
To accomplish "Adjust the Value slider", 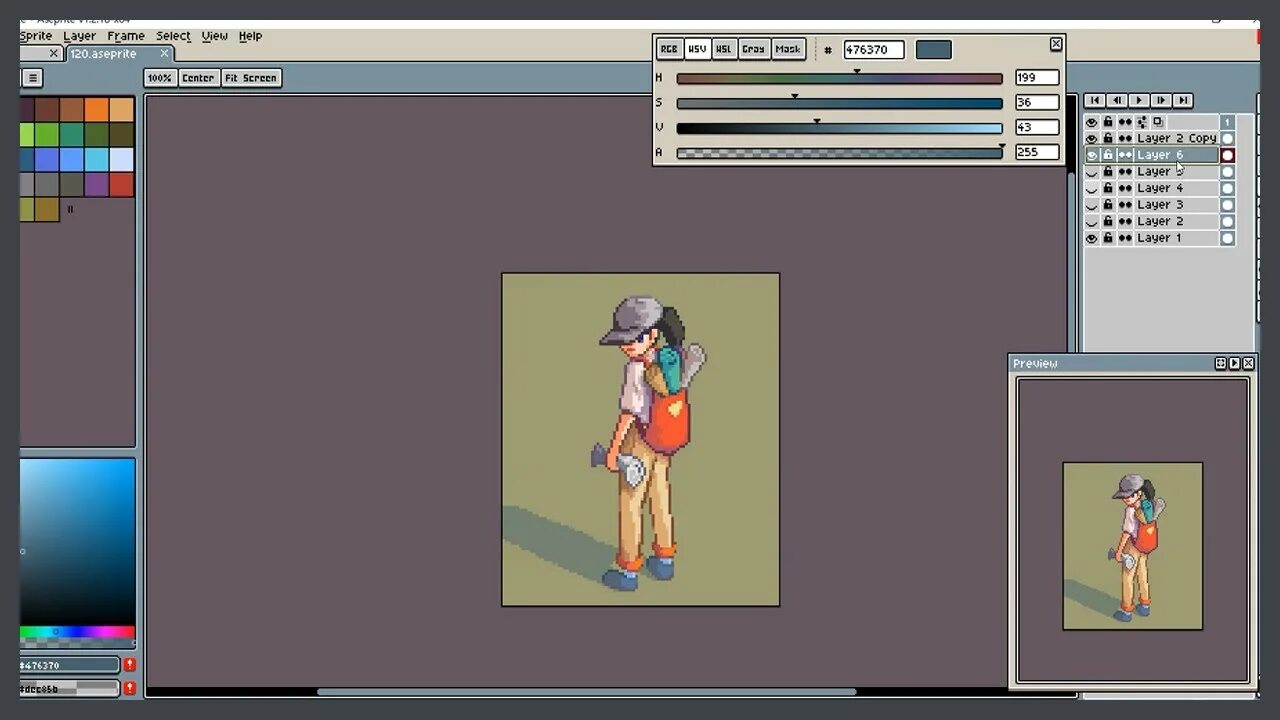I will point(839,128).
